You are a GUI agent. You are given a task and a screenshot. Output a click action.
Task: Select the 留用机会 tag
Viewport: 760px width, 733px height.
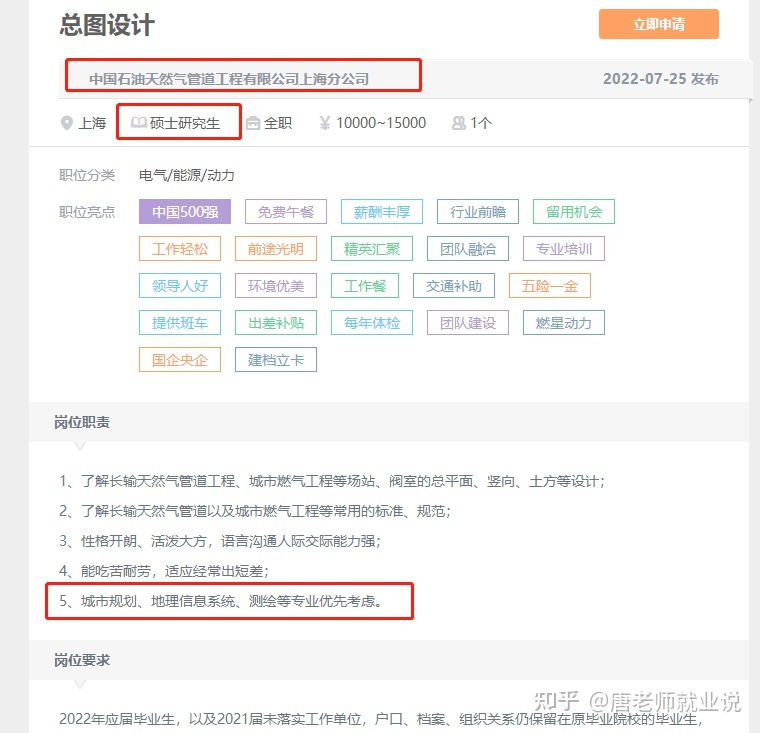[573, 212]
